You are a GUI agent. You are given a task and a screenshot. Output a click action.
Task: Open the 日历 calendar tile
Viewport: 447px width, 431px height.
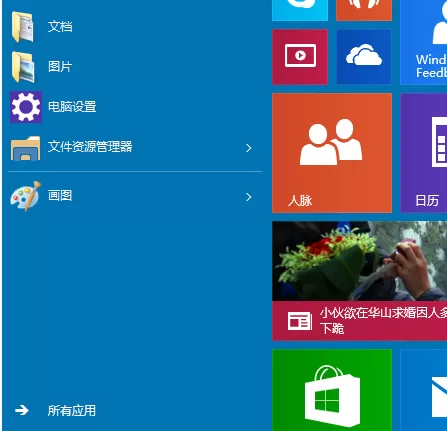click(424, 153)
